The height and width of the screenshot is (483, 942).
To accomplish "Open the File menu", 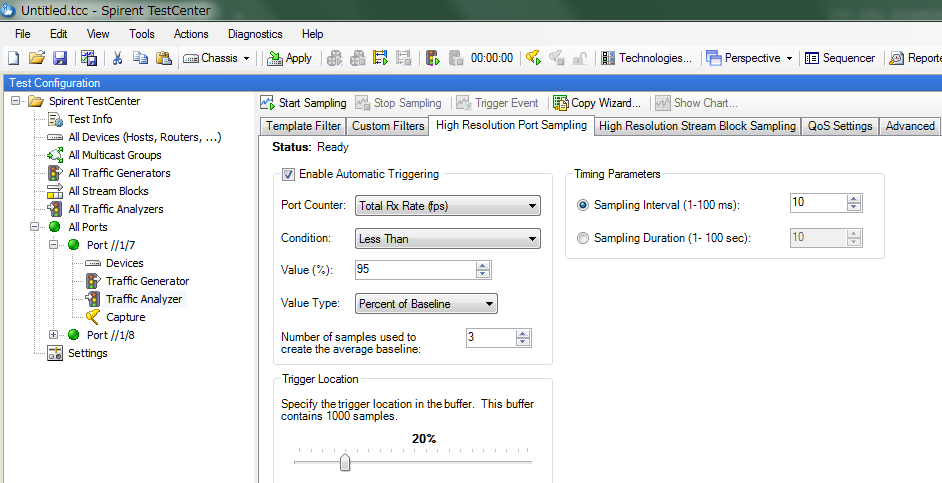I will coord(23,34).
